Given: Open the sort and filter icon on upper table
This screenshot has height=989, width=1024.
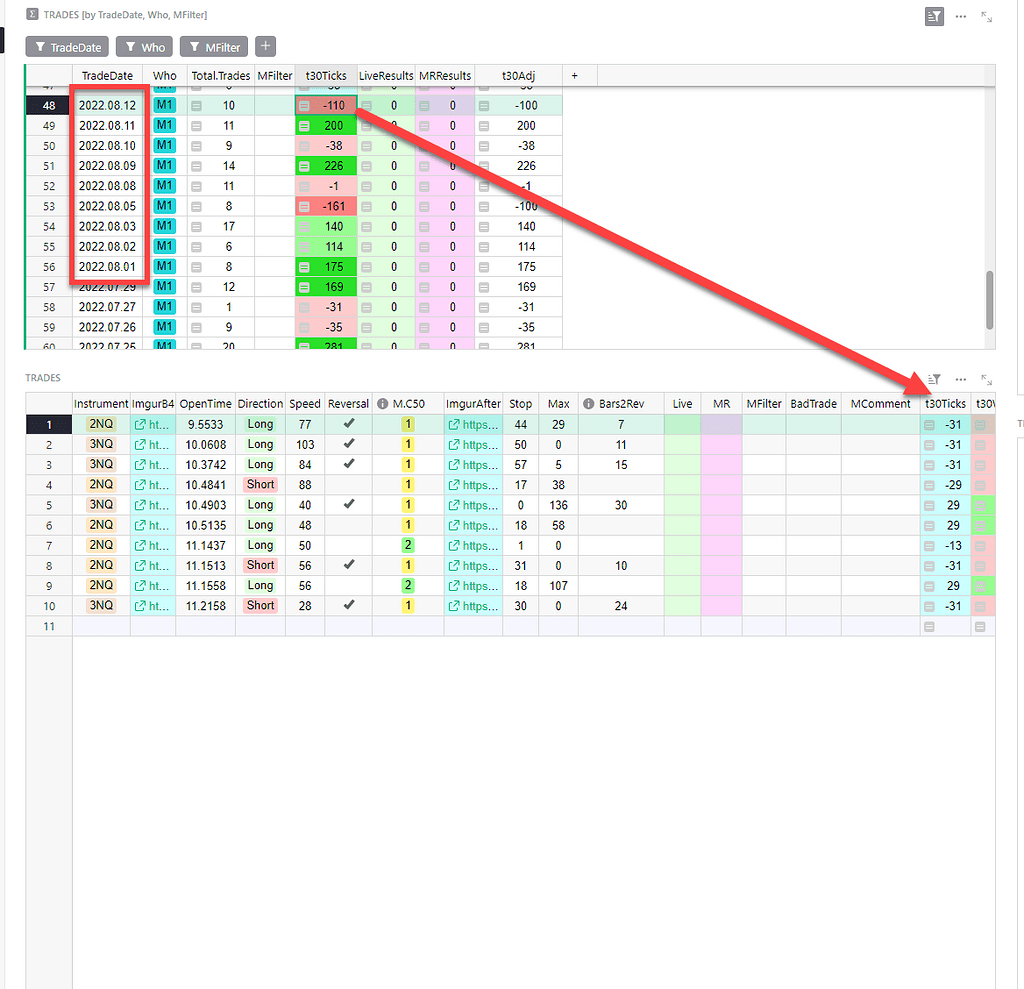Looking at the screenshot, I should click(x=934, y=16).
